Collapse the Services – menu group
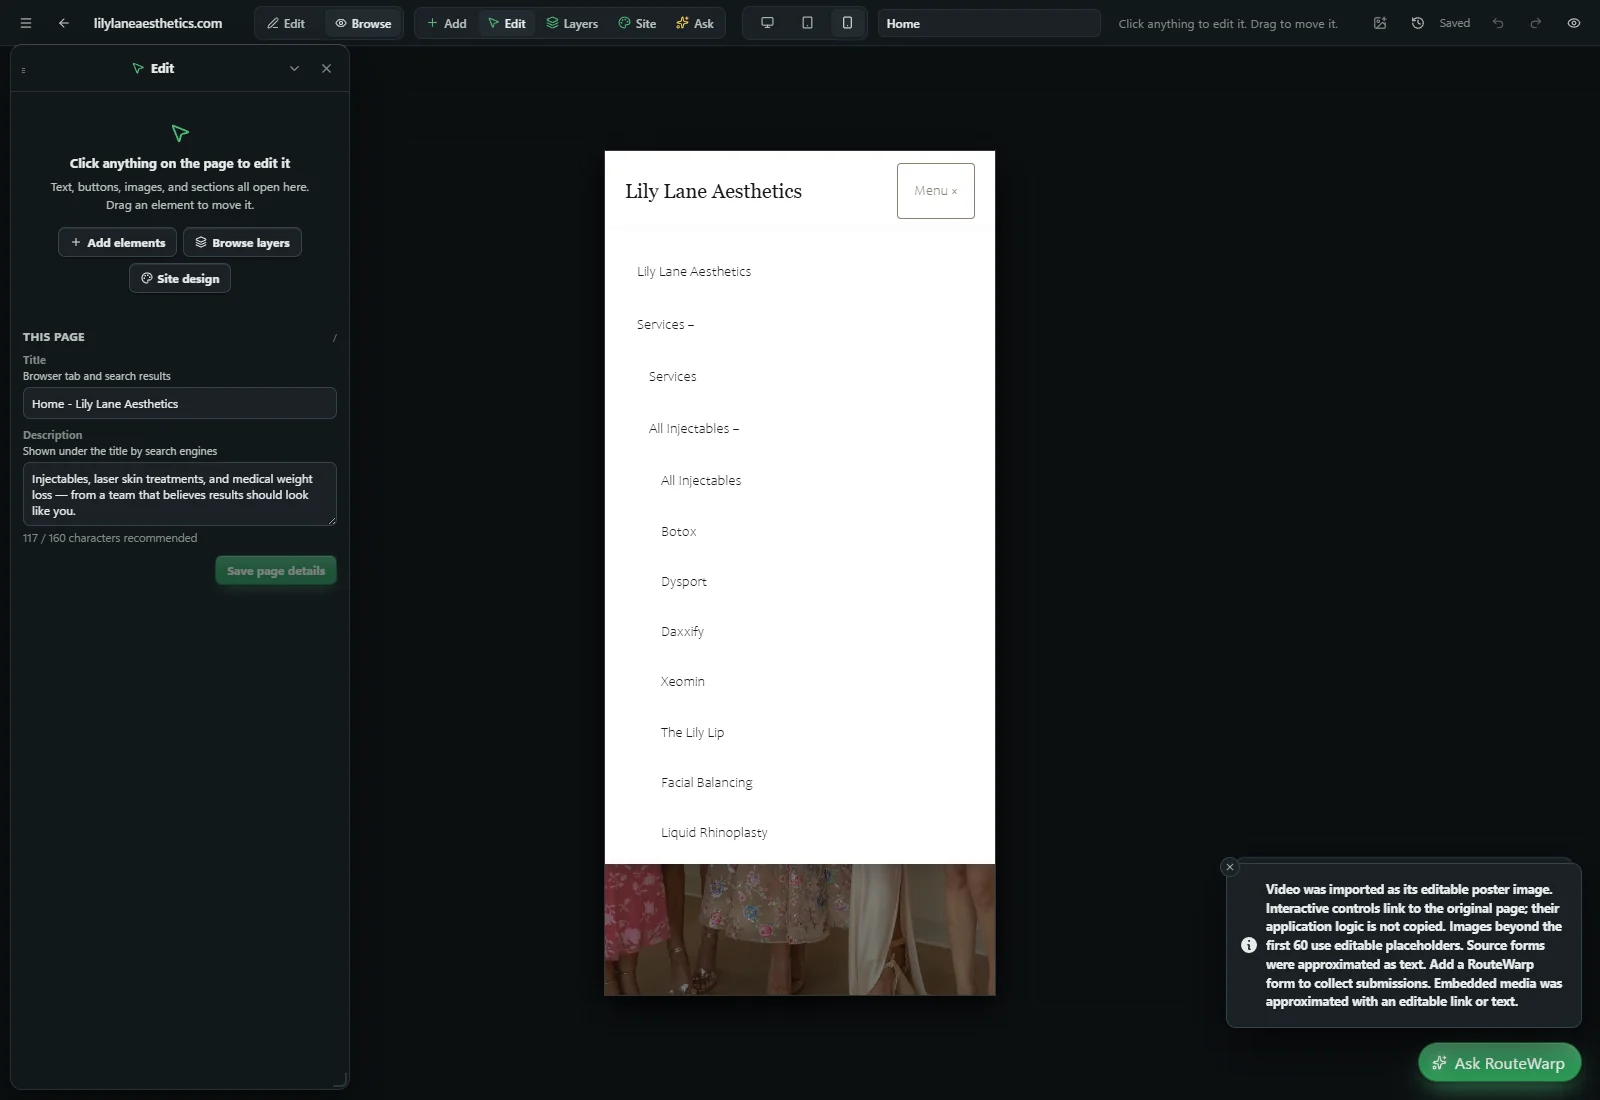The width and height of the screenshot is (1600, 1100). click(x=665, y=325)
